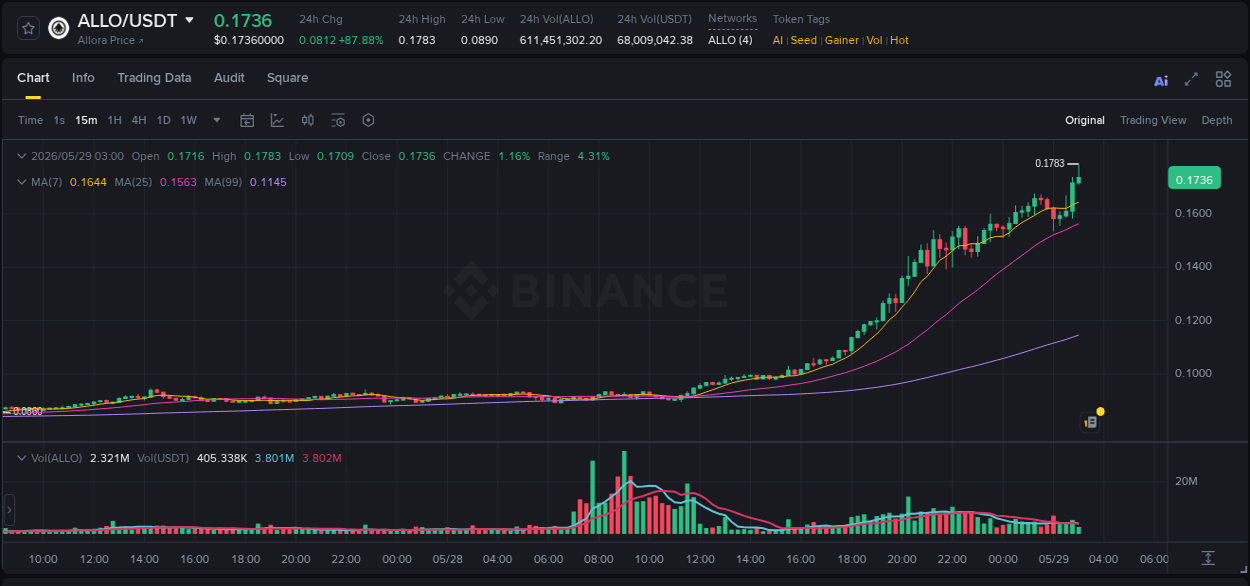Viewport: 1250px width, 586px height.
Task: Open the chart display settings icon
Action: coord(338,120)
